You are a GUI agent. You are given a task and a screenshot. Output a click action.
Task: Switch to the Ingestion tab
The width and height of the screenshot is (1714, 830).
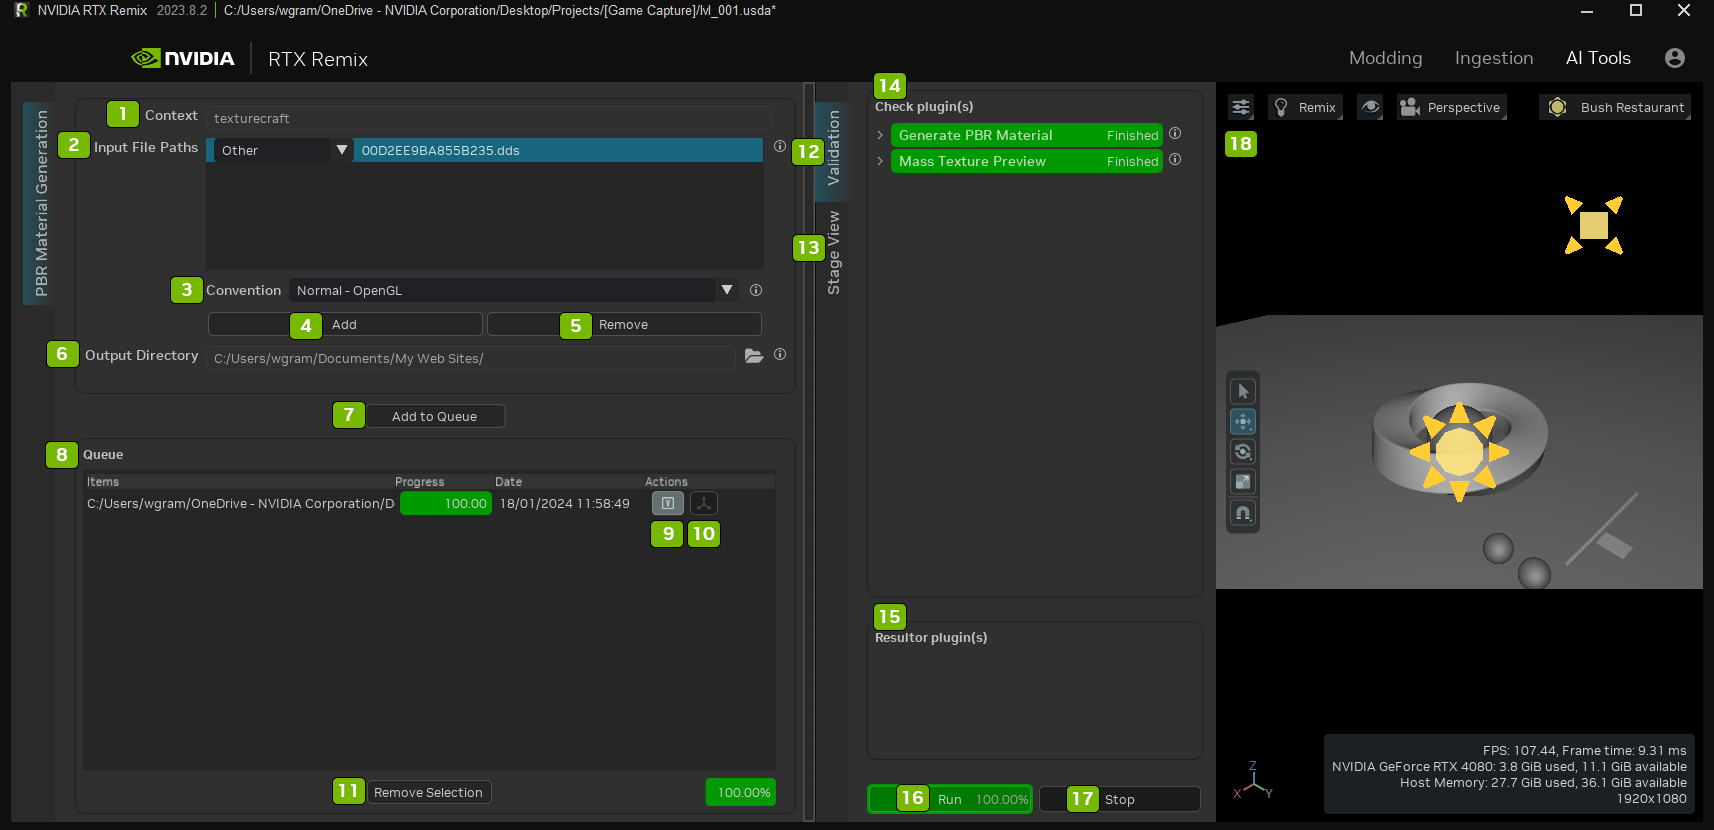1494,58
